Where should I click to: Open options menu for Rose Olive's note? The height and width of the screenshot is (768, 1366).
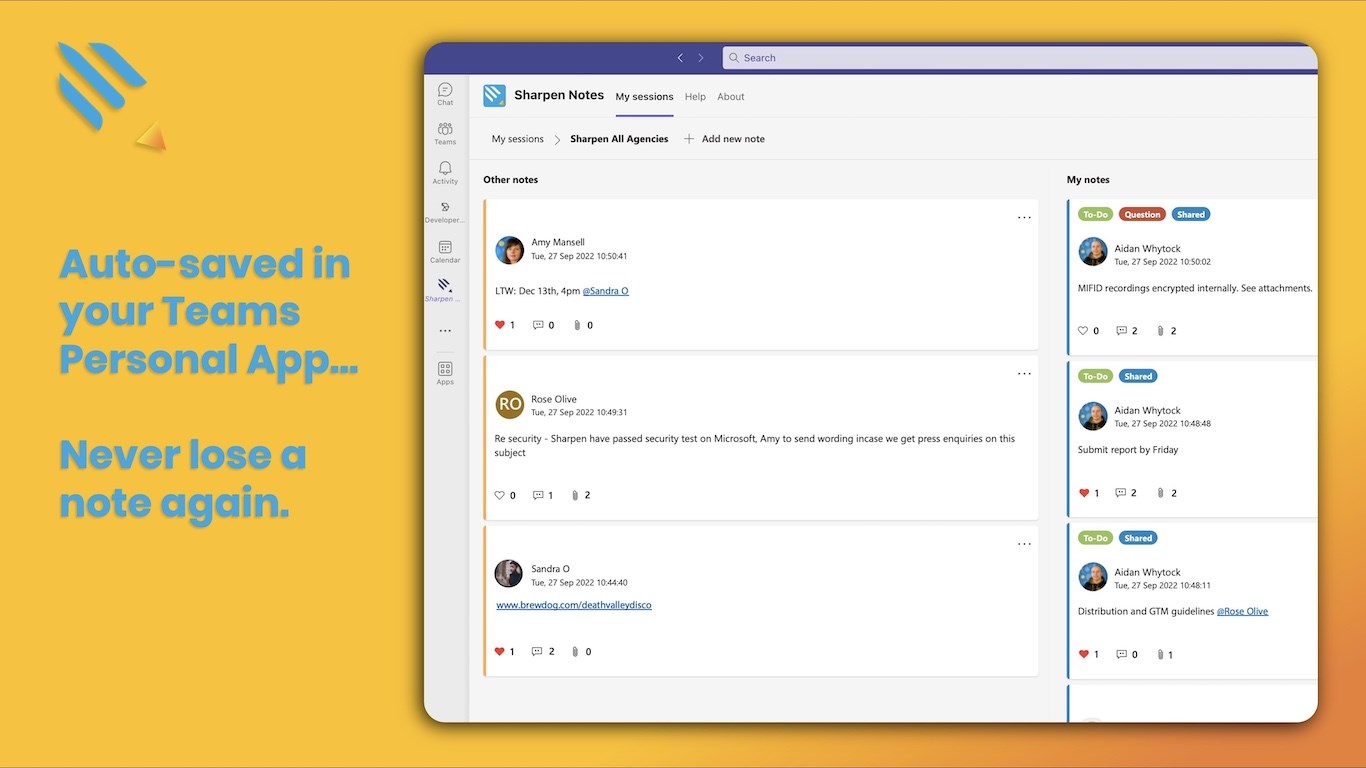(x=1024, y=373)
